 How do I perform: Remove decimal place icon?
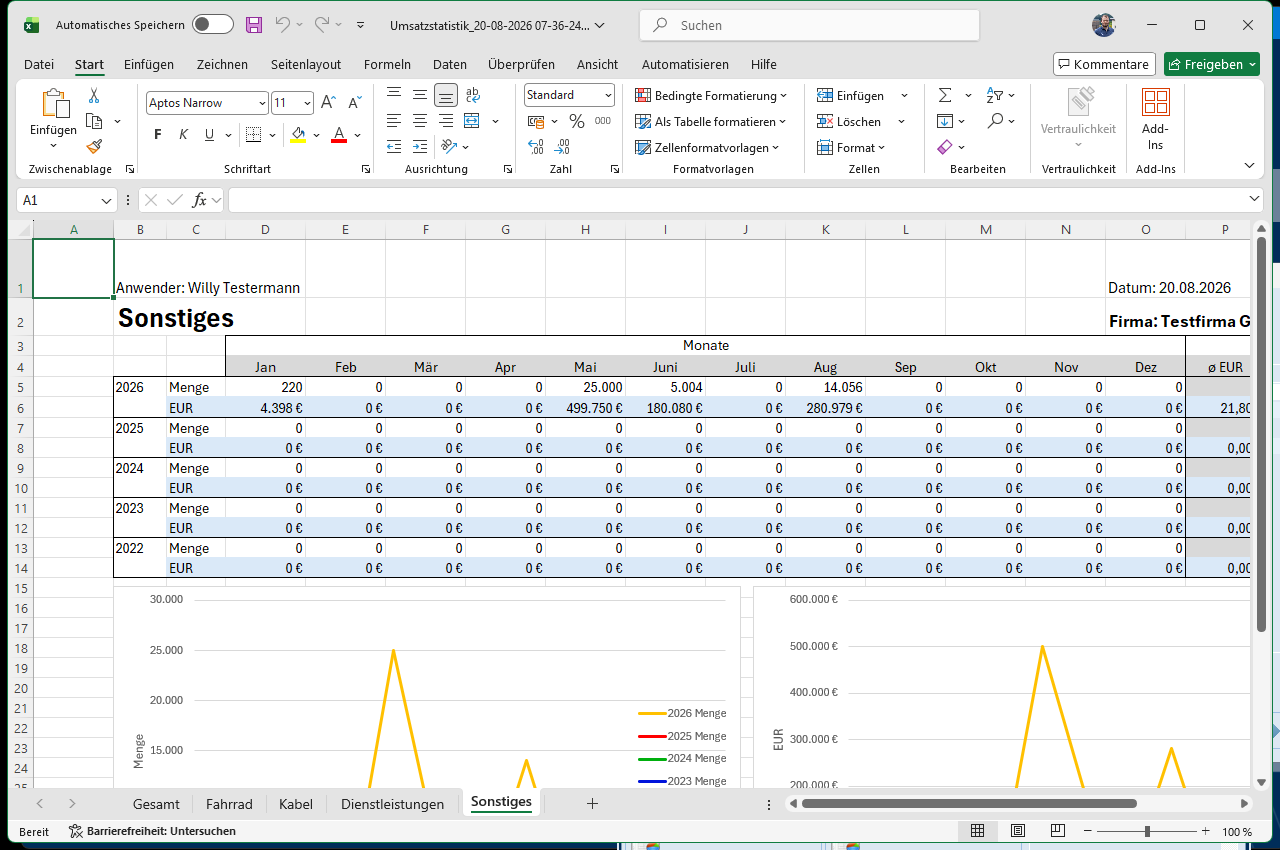(x=562, y=147)
